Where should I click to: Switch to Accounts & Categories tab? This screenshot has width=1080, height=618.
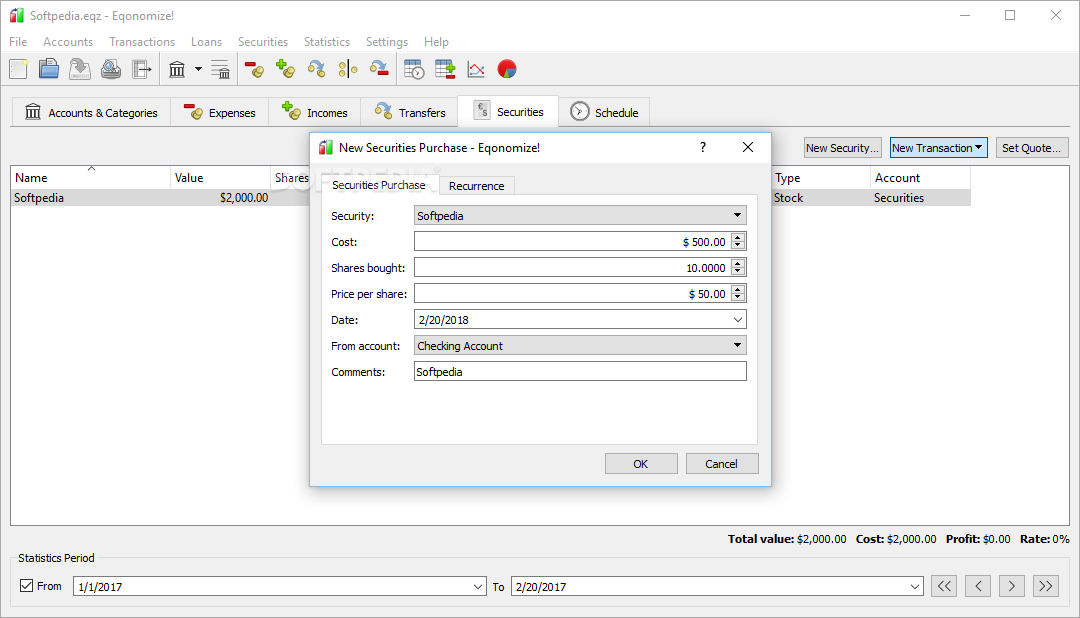click(91, 112)
